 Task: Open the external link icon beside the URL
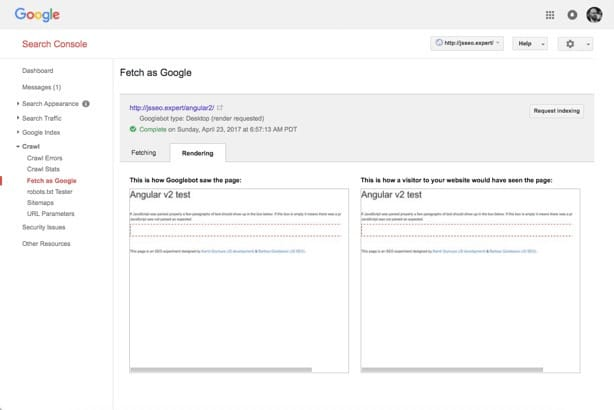pyautogui.click(x=220, y=107)
